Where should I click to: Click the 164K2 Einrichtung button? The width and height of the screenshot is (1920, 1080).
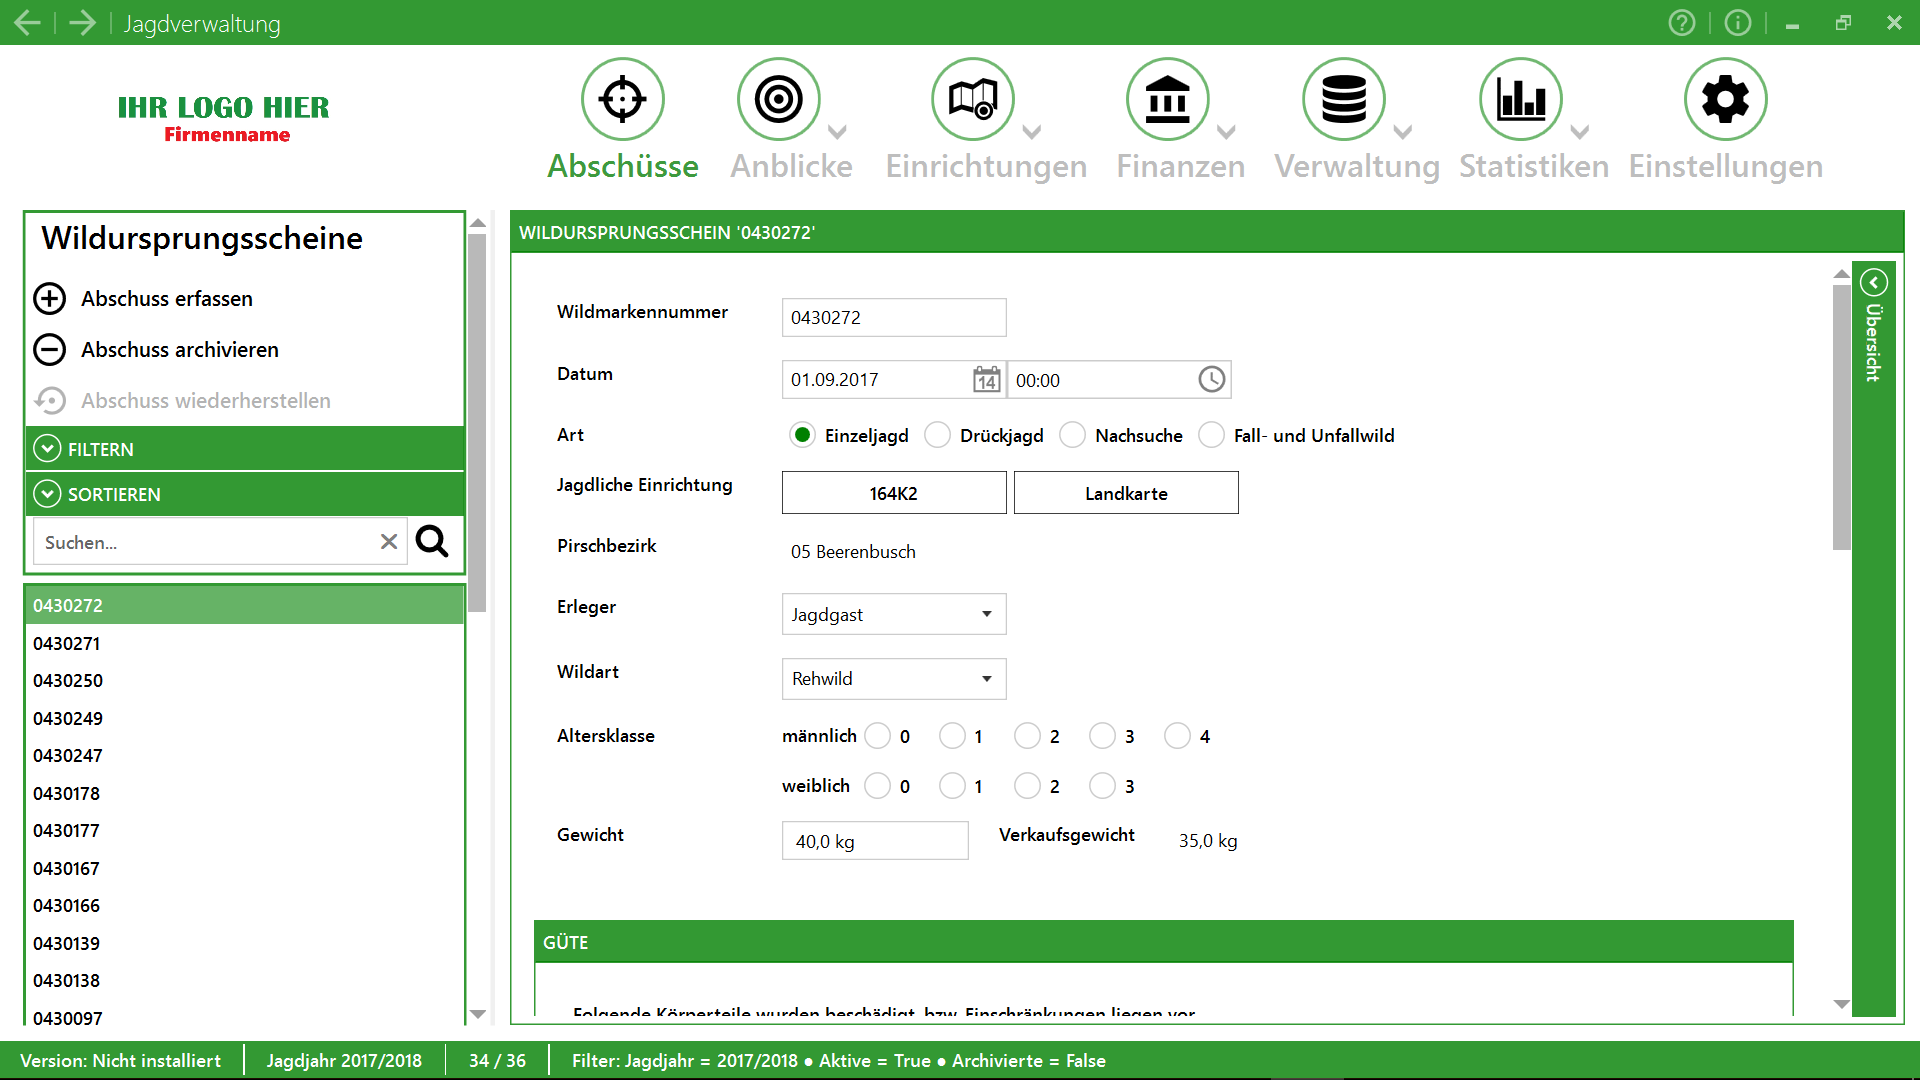(x=894, y=493)
